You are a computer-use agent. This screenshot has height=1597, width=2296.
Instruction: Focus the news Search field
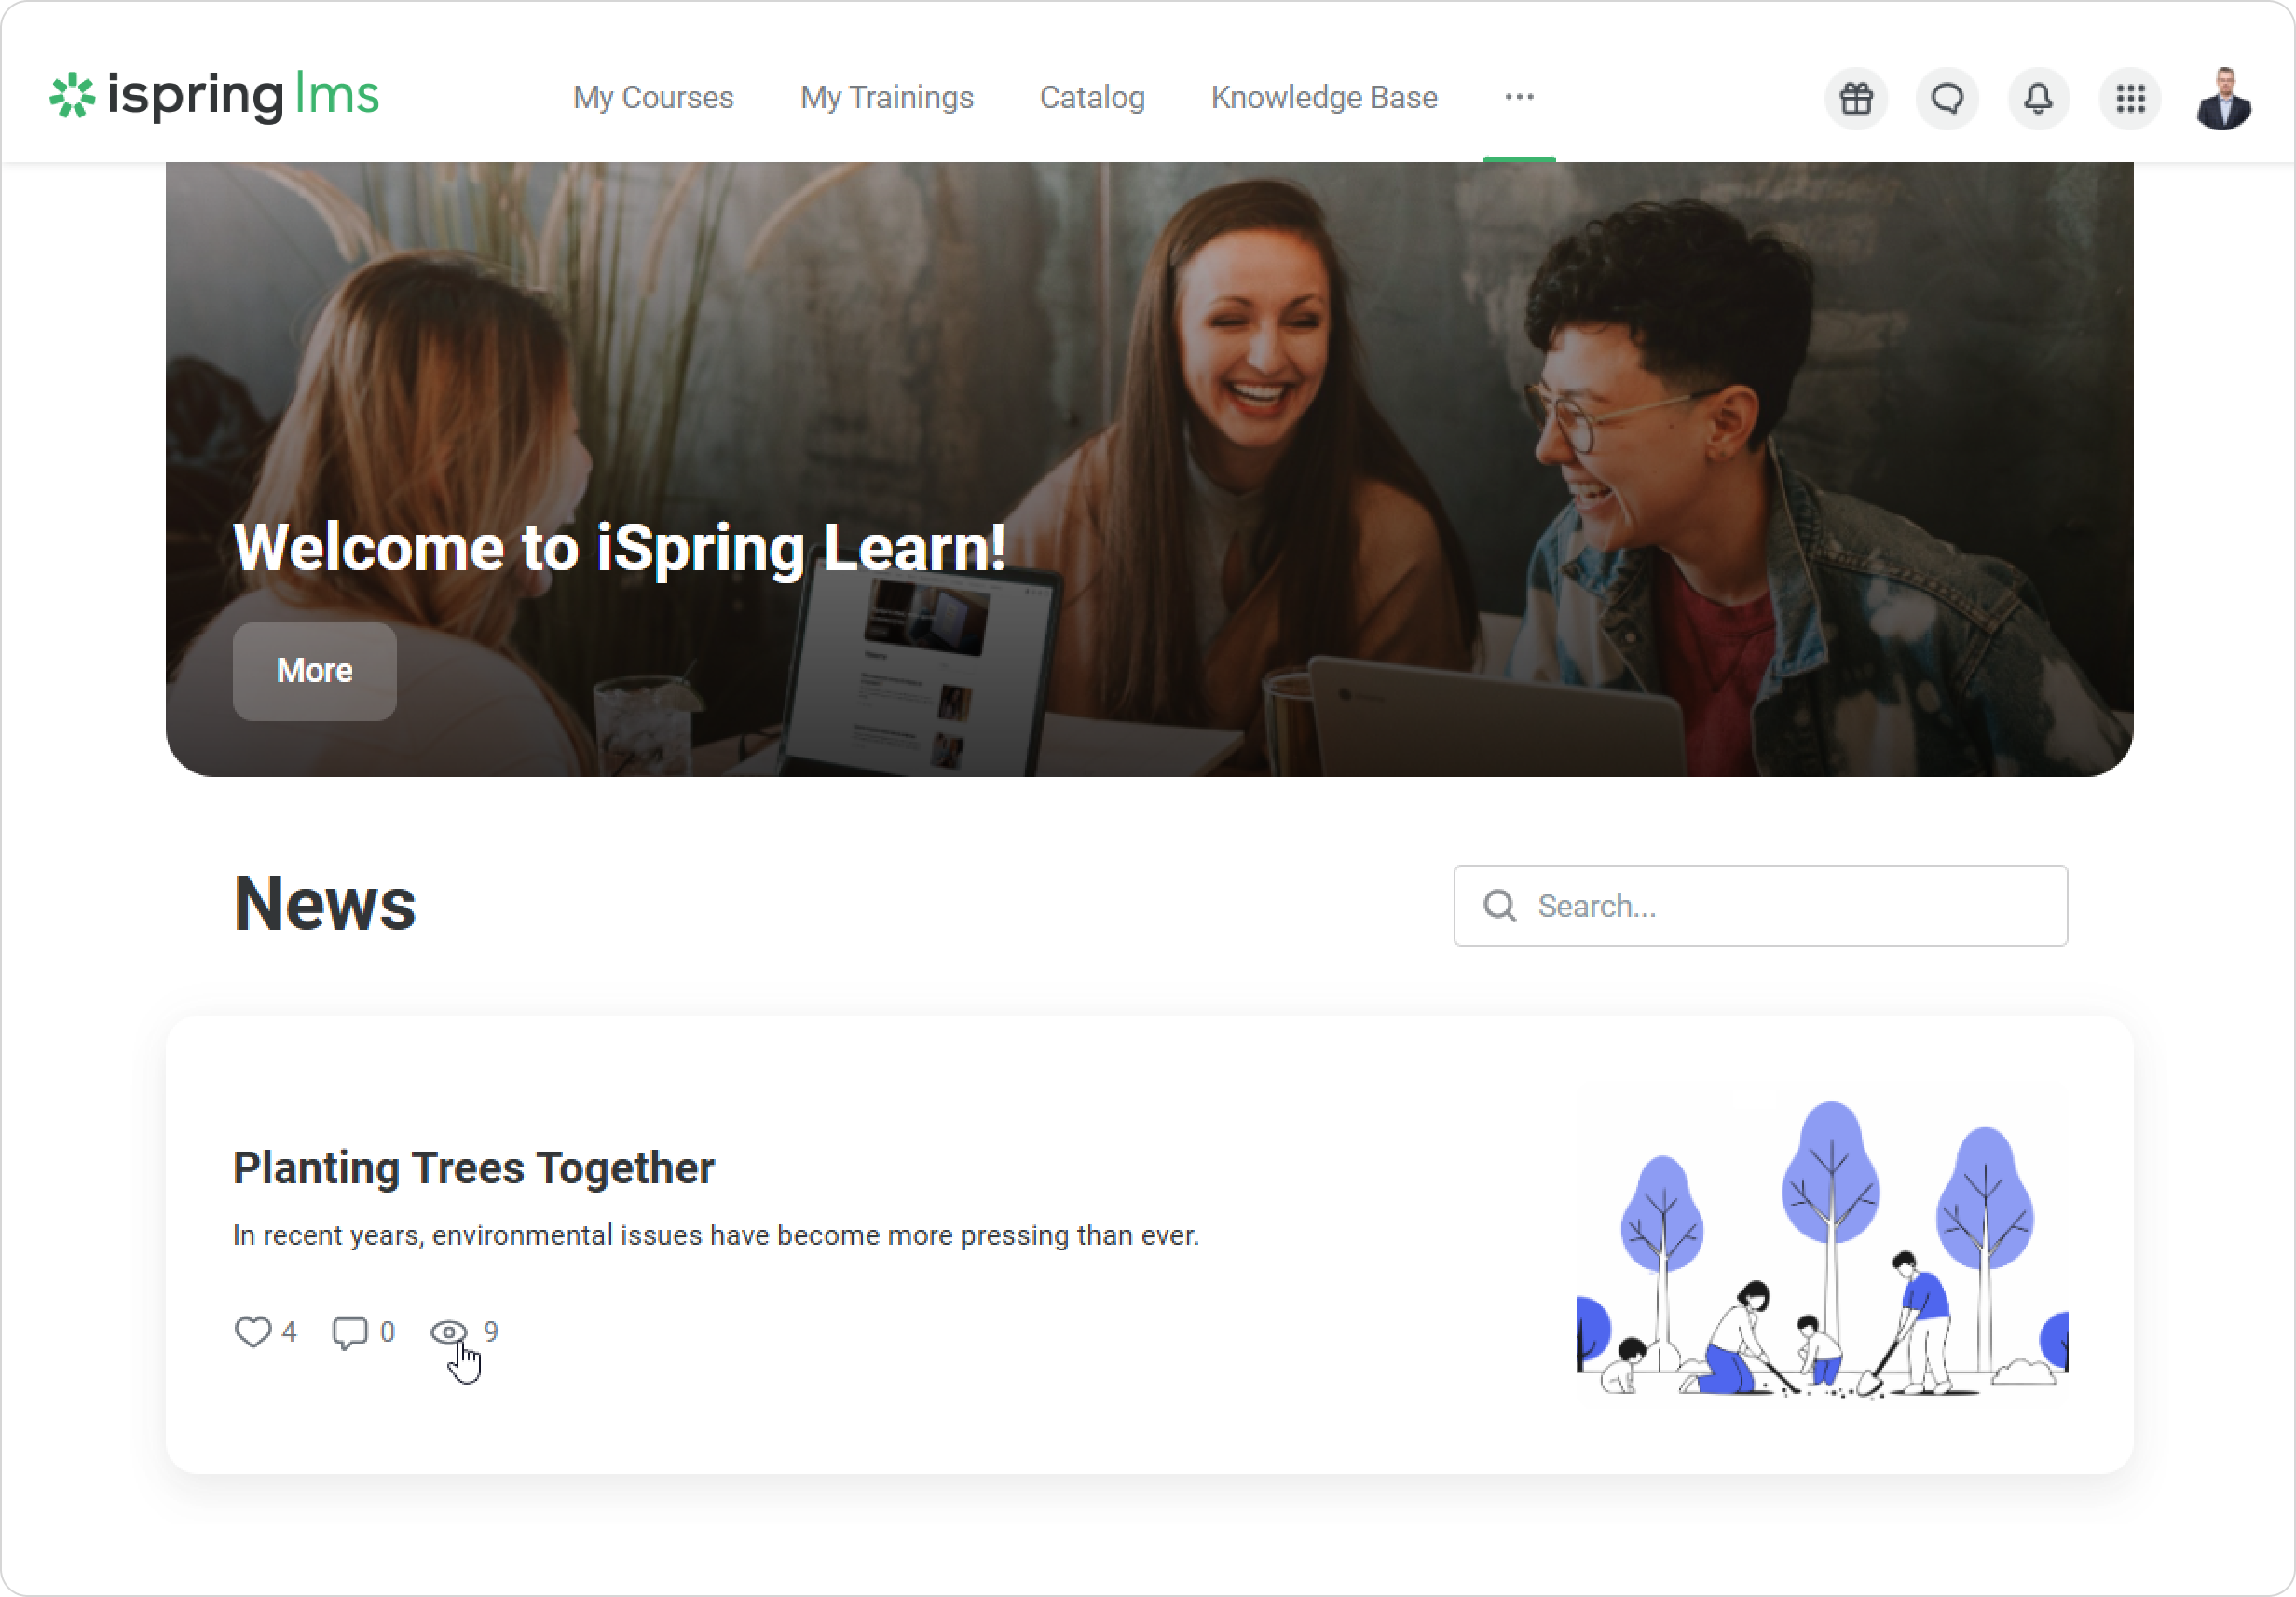point(1760,906)
